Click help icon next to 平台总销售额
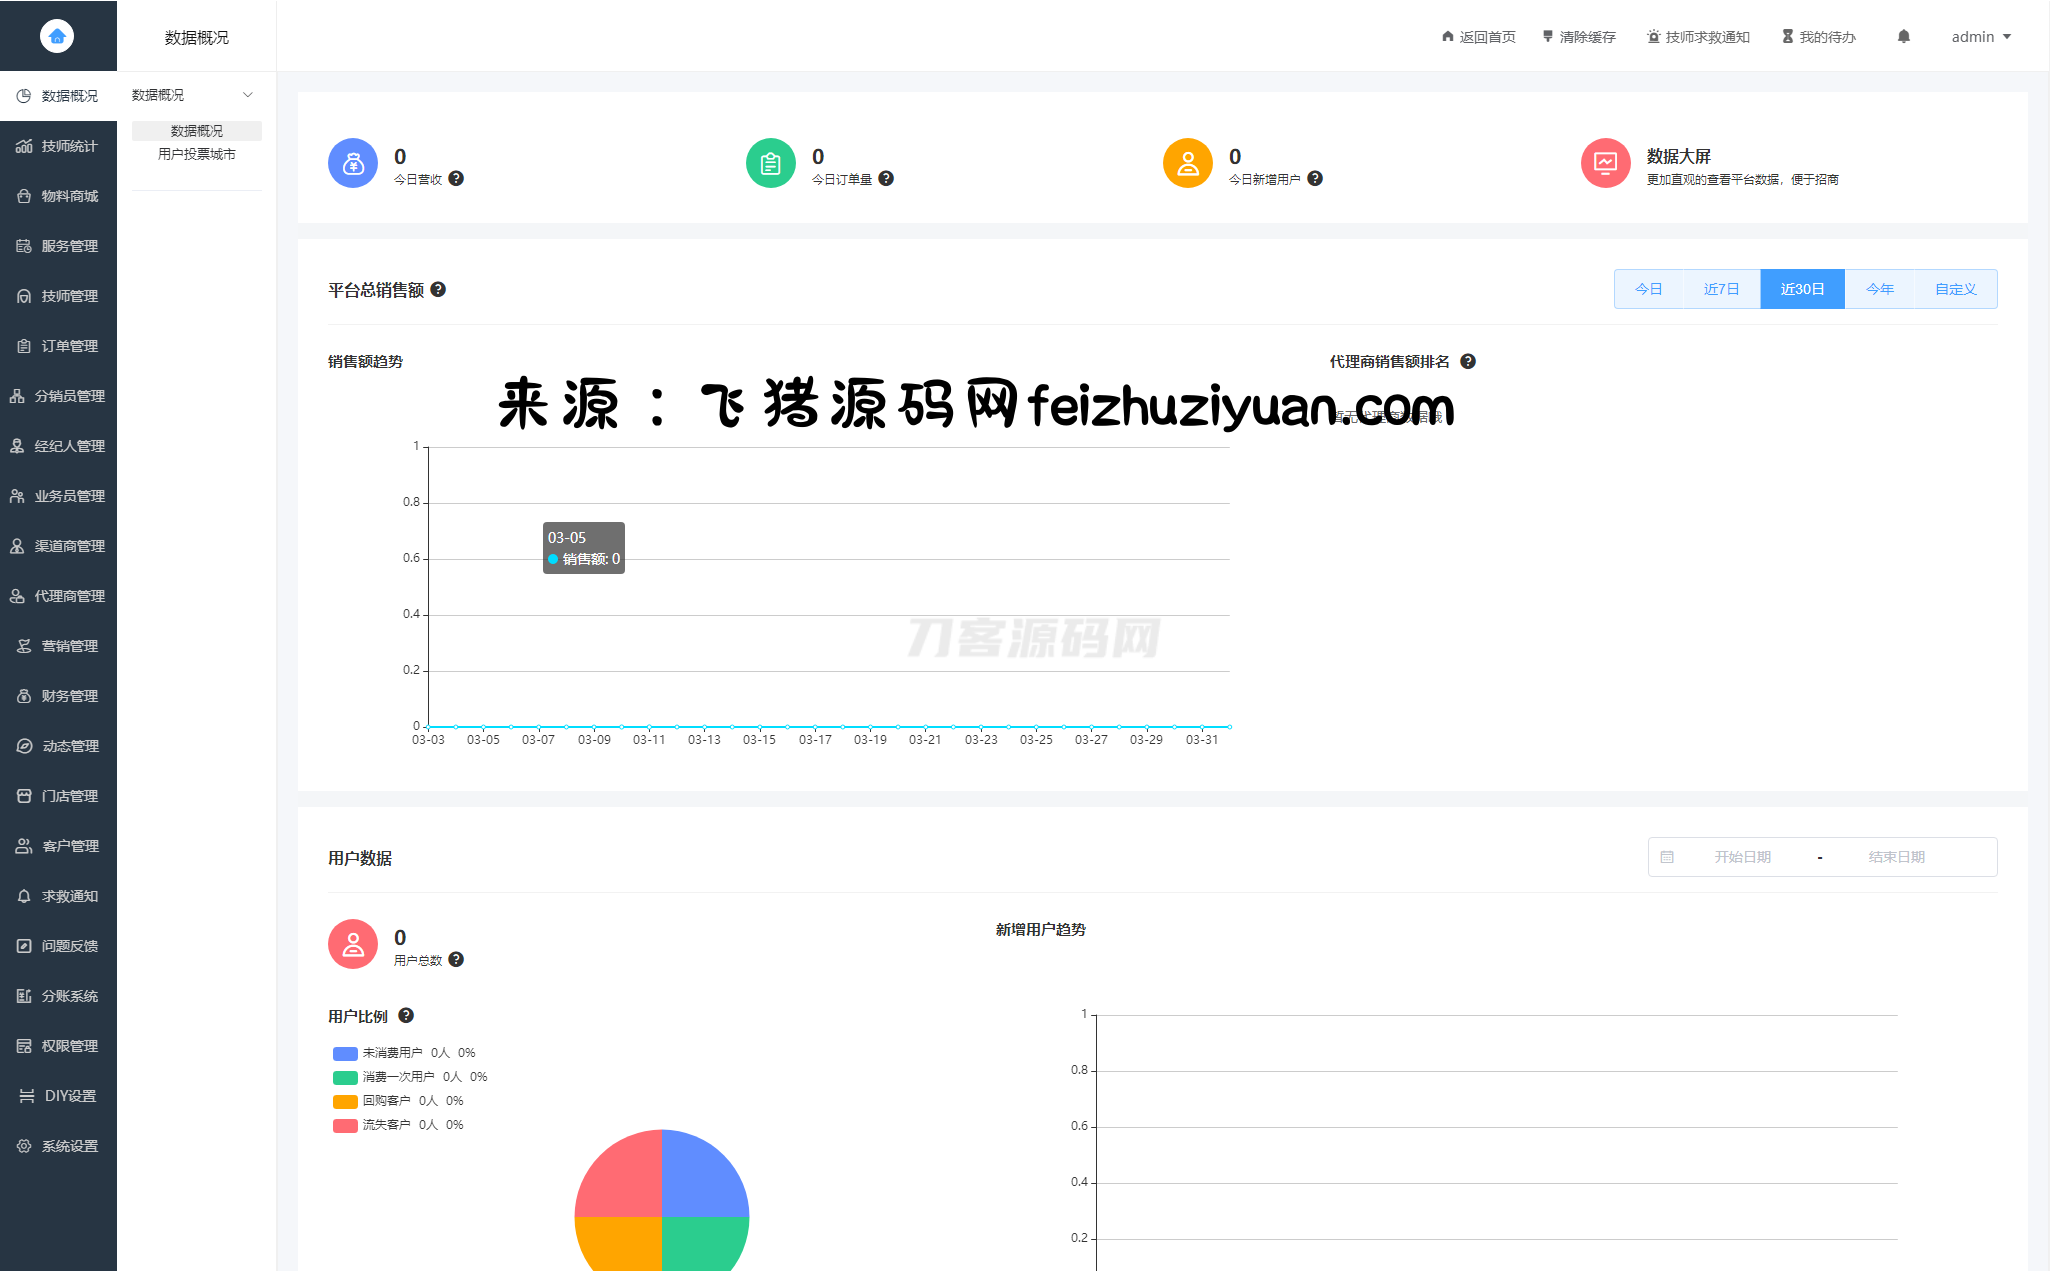This screenshot has height=1271, width=2050. point(438,290)
